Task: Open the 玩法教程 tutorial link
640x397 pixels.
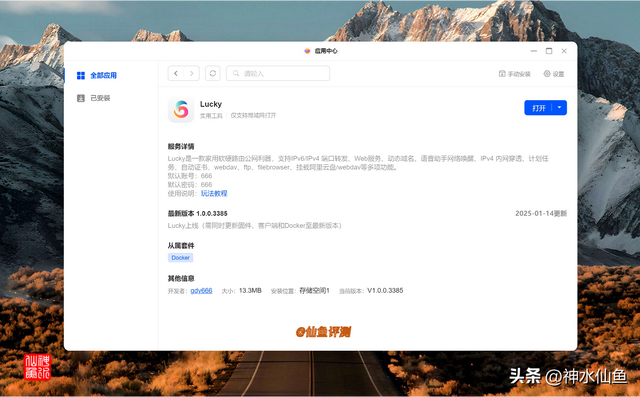Action: tap(214, 193)
